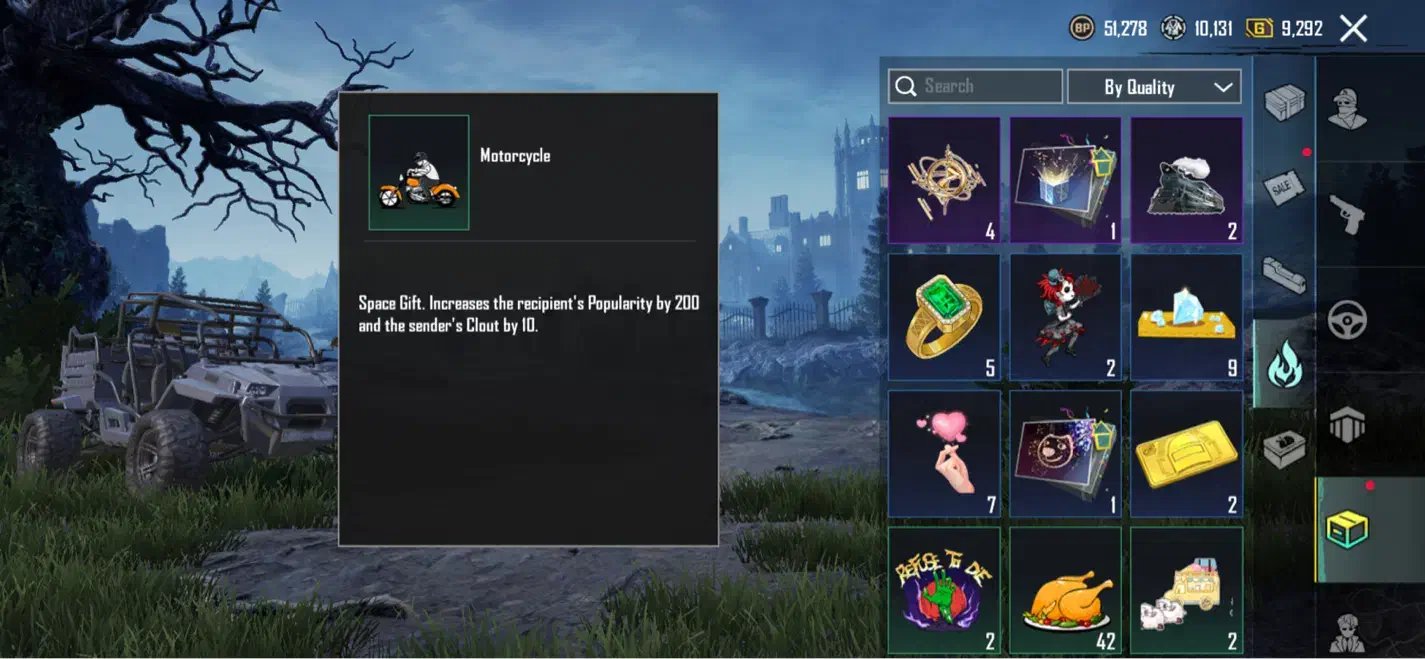Open the weapon pistol category in sidebar
Image resolution: width=1425 pixels, height=659 pixels.
click(1347, 213)
